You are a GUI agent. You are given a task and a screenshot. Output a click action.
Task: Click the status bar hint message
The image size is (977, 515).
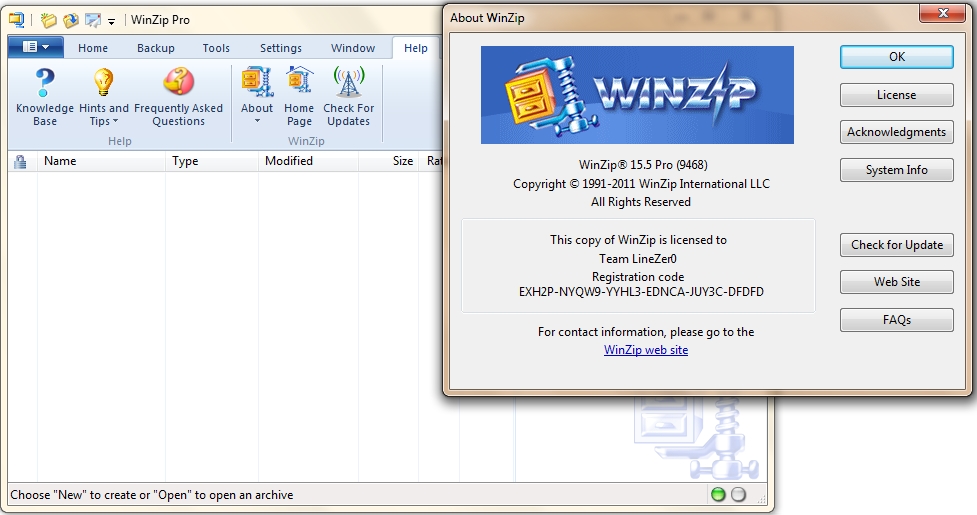click(x=151, y=495)
